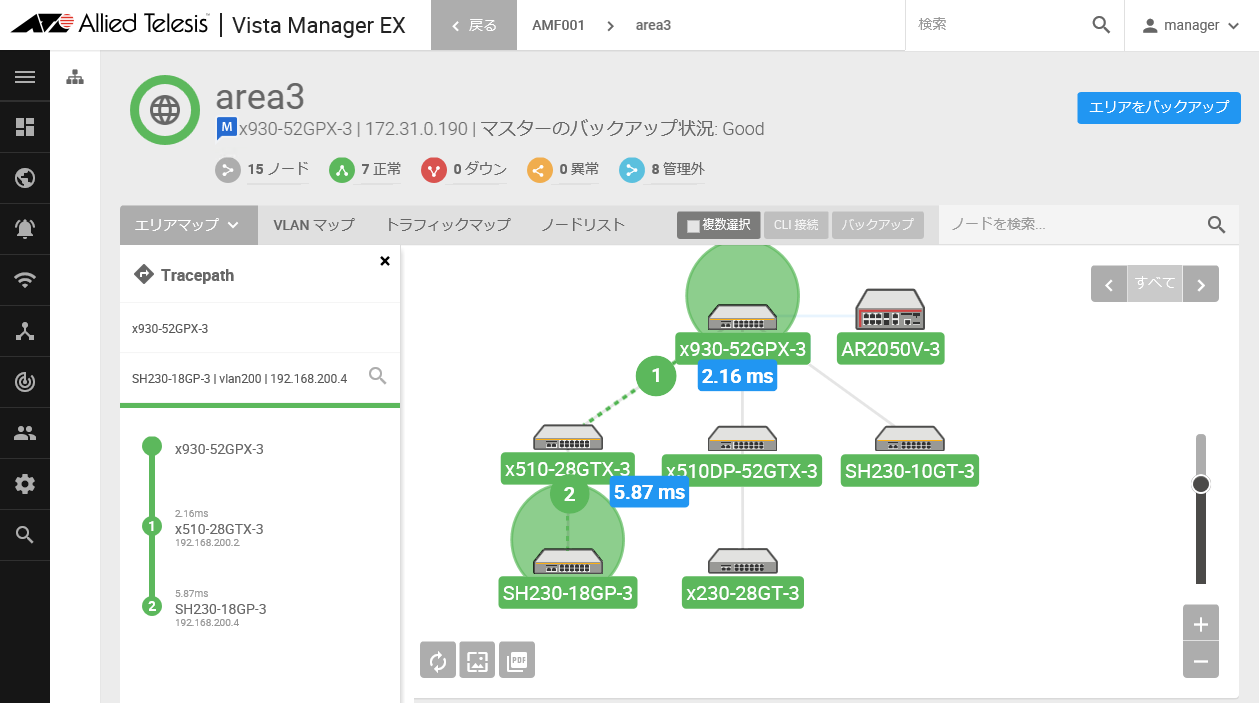Open the system settings gear icon
The height and width of the screenshot is (703, 1259).
(x=25, y=484)
